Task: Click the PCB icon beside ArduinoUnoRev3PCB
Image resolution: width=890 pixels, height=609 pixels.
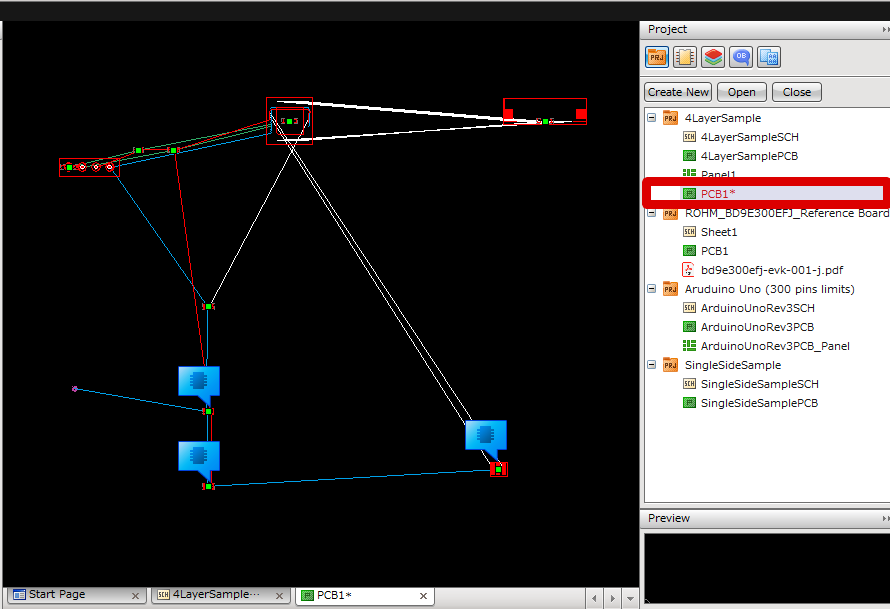Action: [x=690, y=326]
